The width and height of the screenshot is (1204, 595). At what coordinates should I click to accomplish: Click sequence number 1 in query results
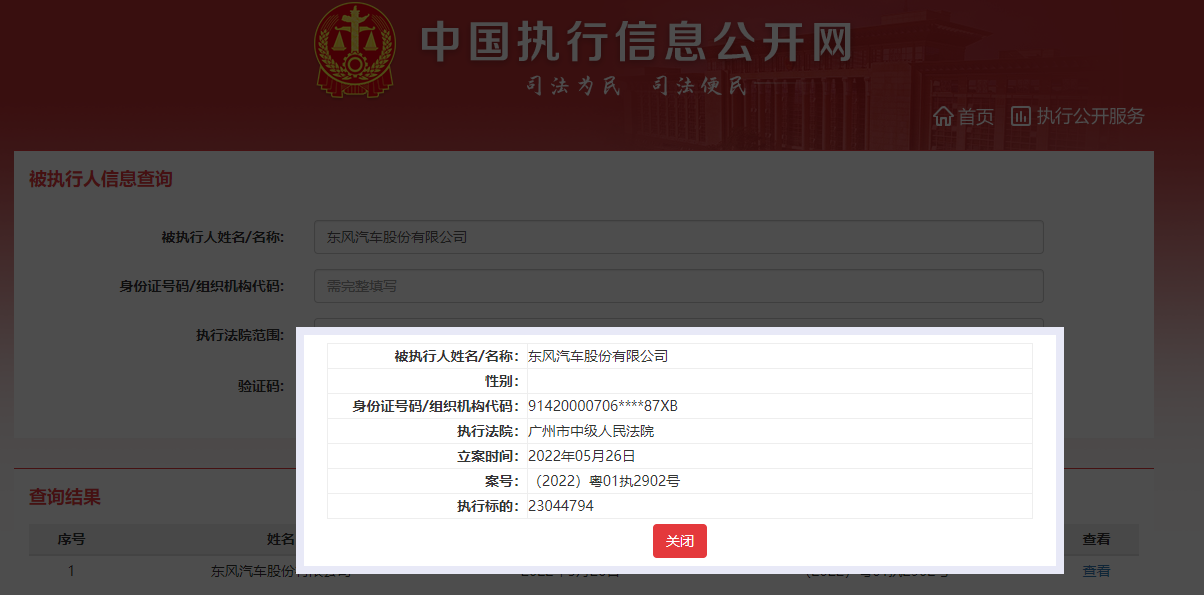tap(69, 570)
